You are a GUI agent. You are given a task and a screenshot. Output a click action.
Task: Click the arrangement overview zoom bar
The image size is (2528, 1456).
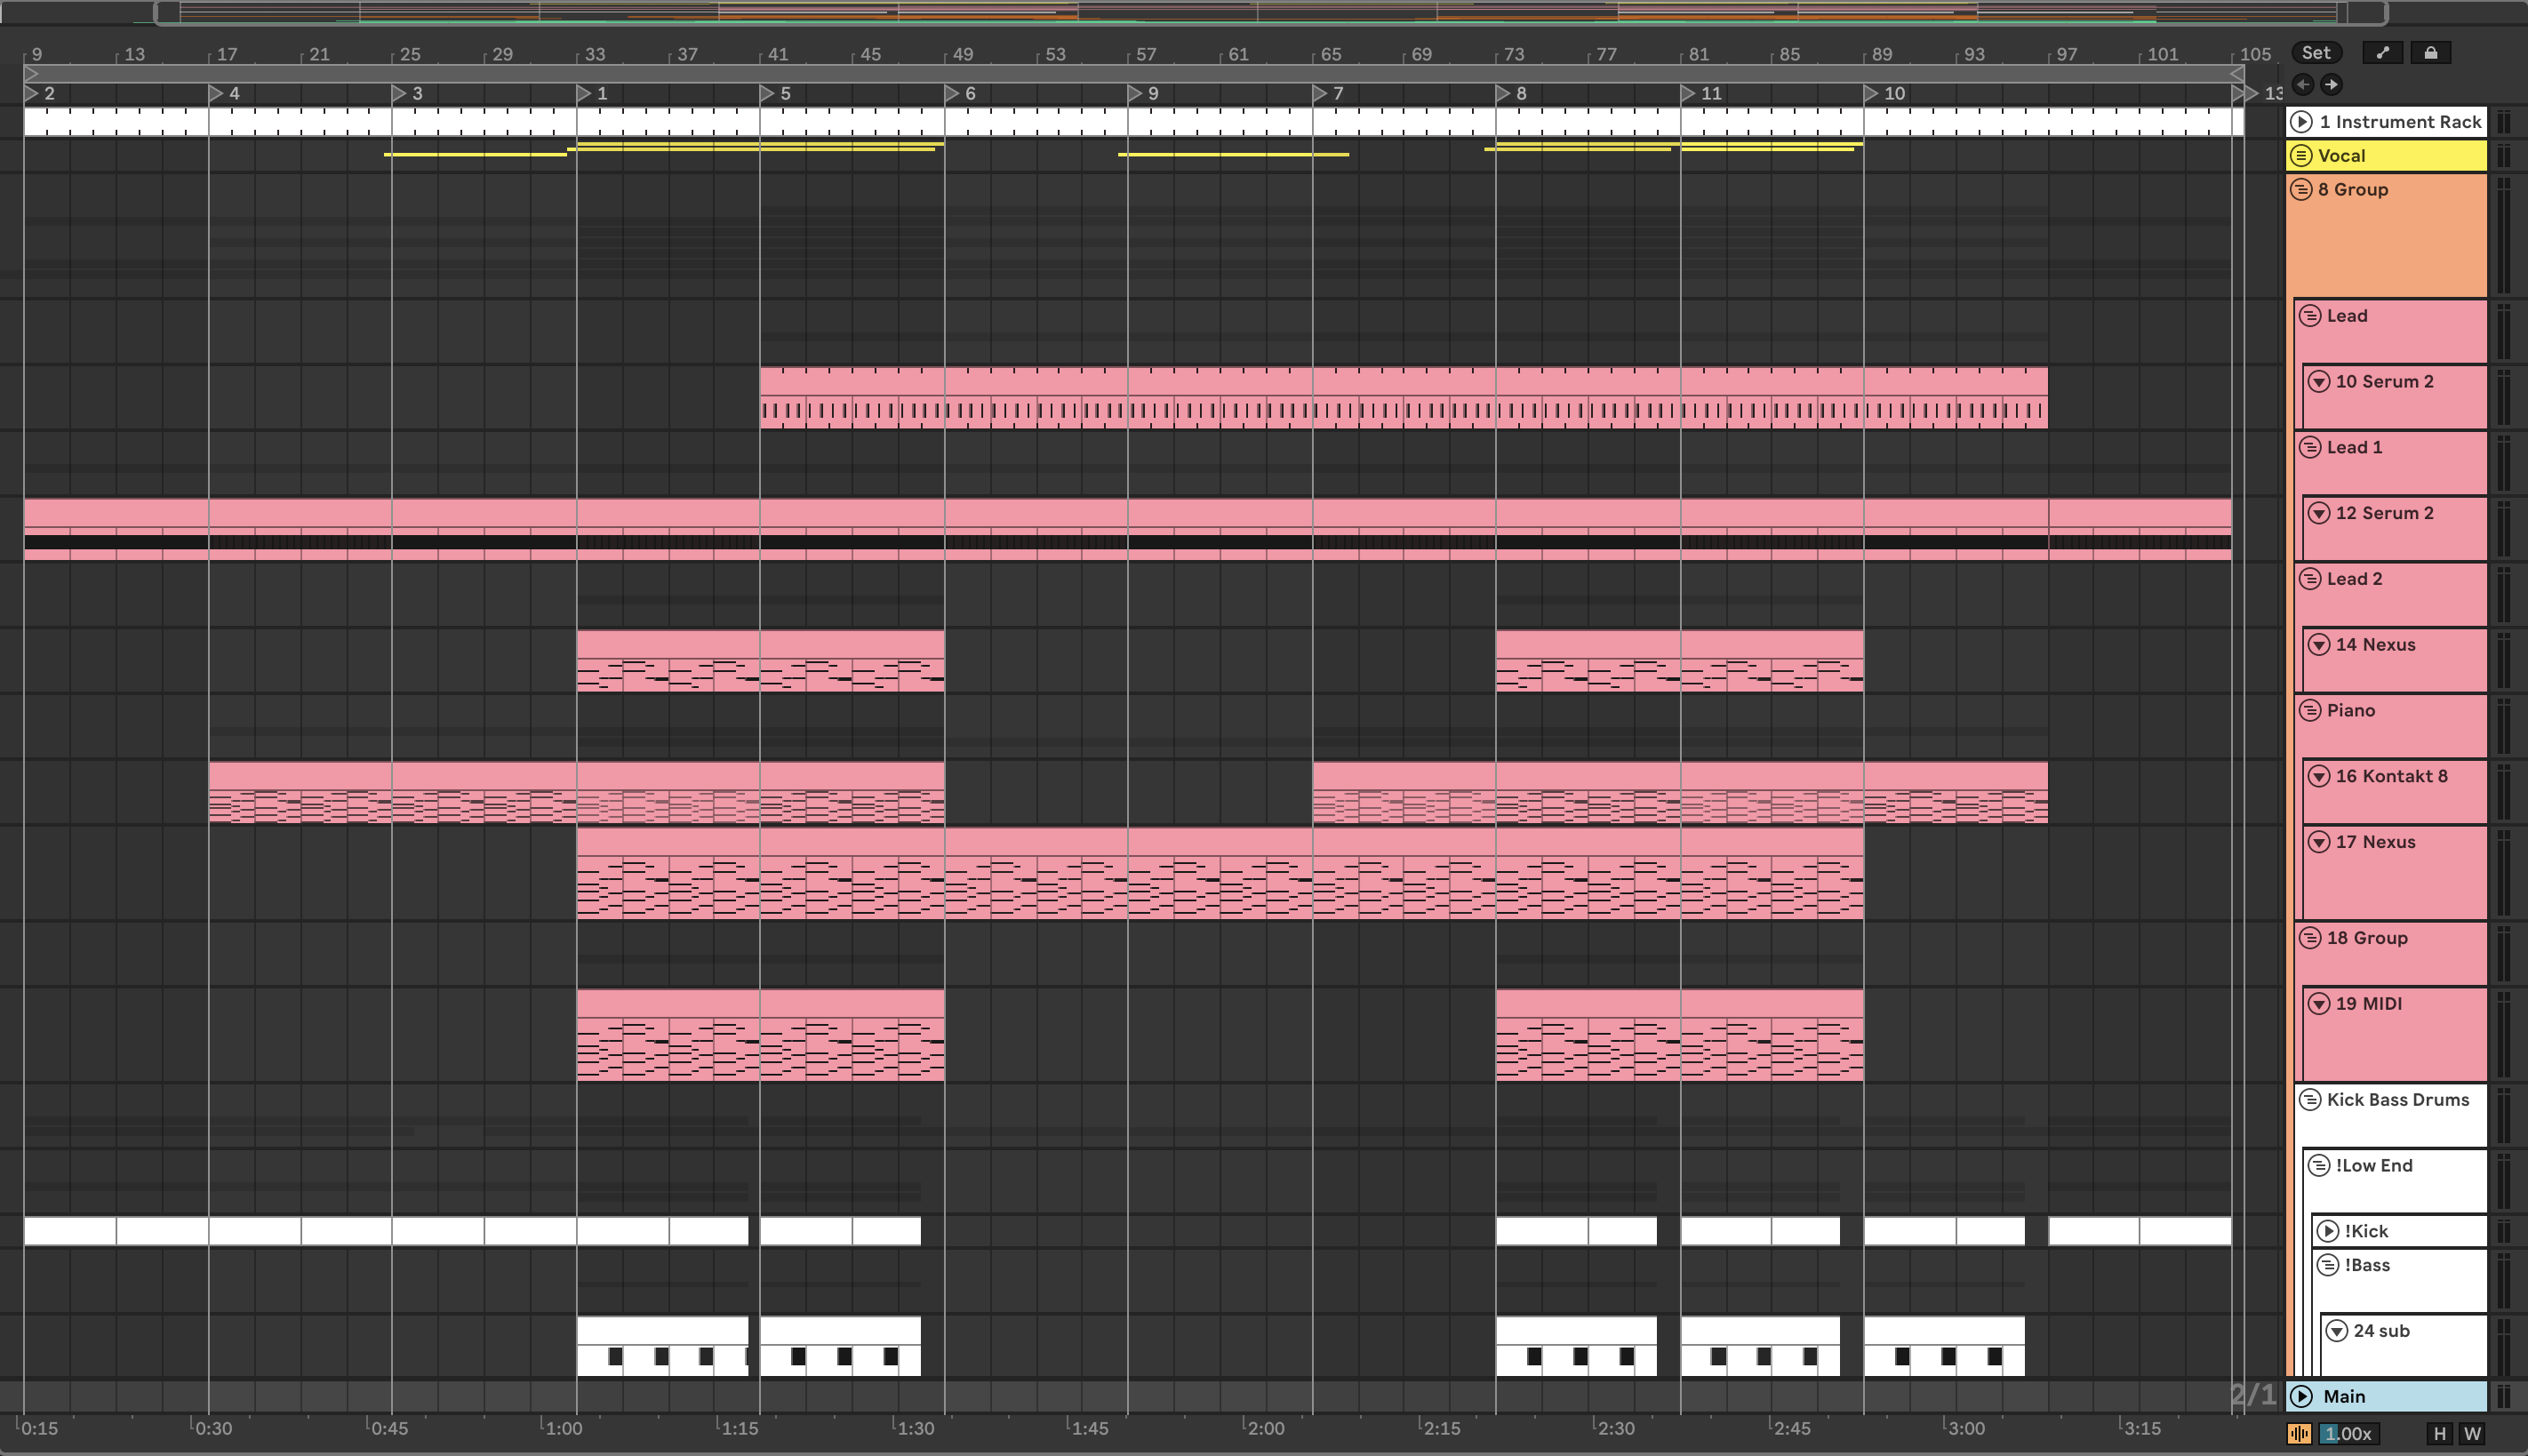[x=1270, y=13]
